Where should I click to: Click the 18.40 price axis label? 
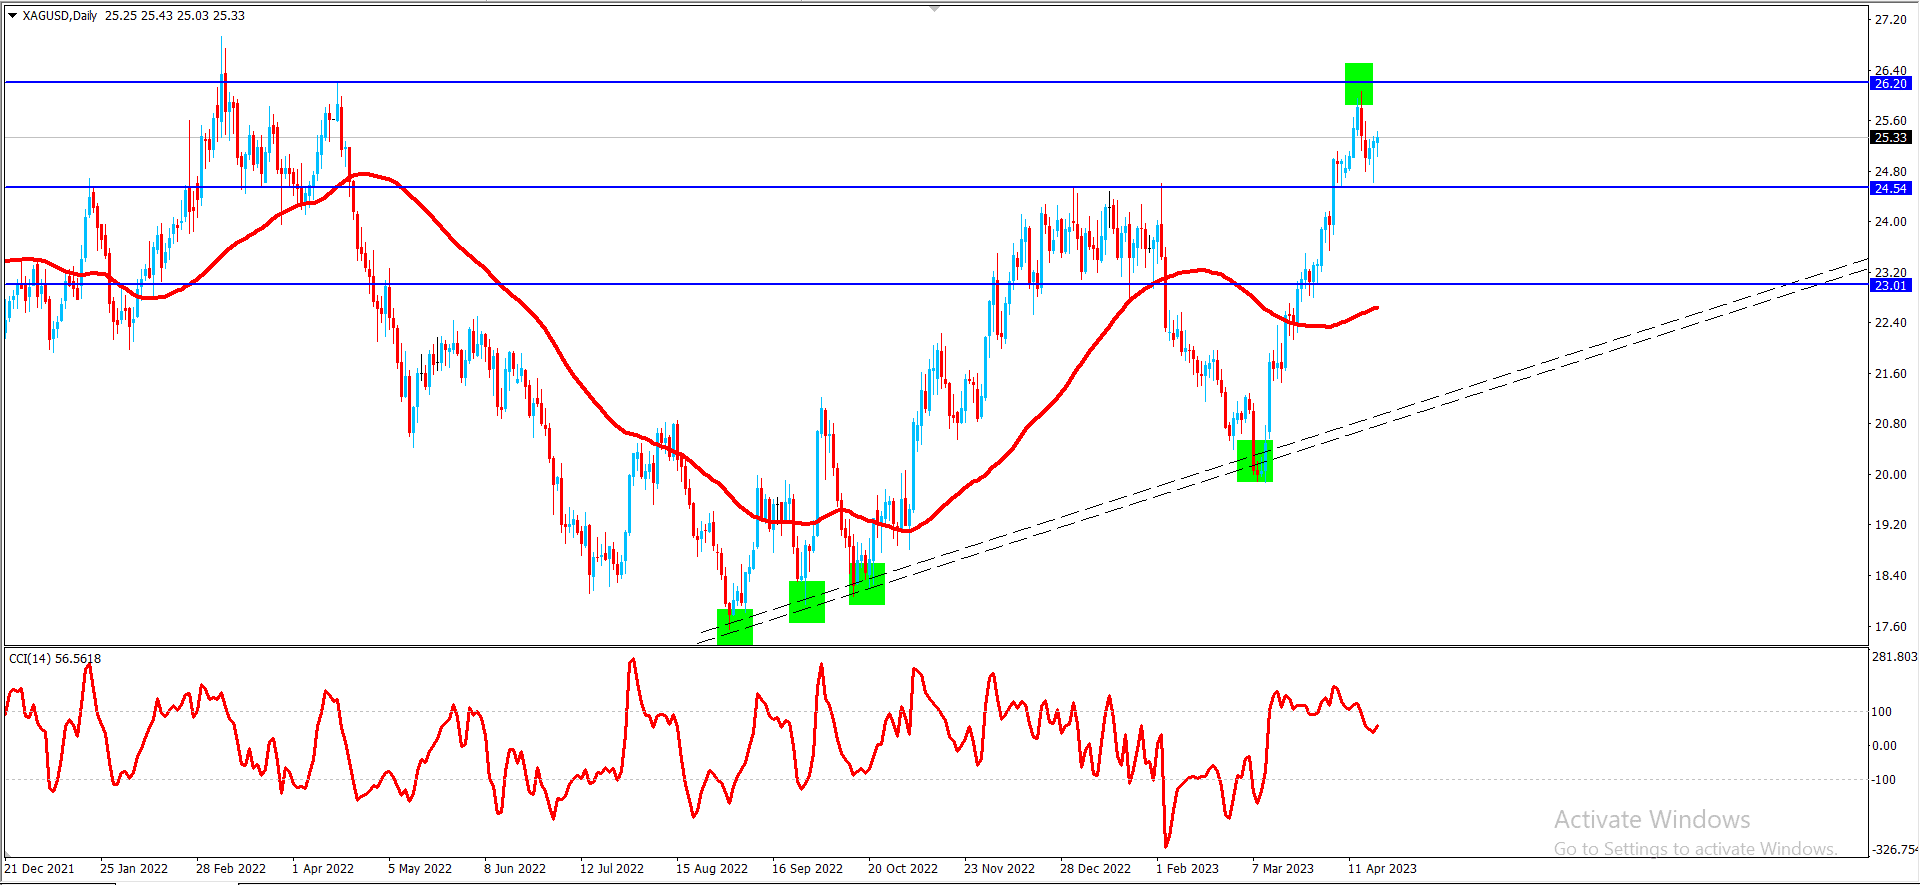[x=1891, y=576]
